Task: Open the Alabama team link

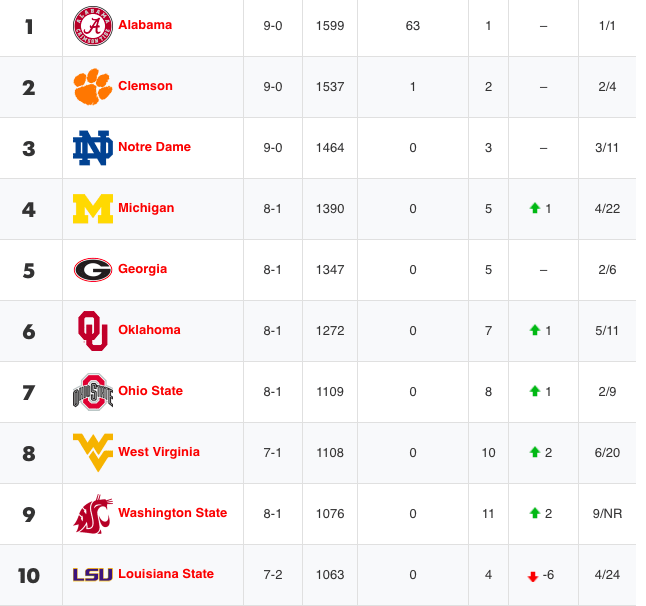Action: pyautogui.click(x=145, y=25)
